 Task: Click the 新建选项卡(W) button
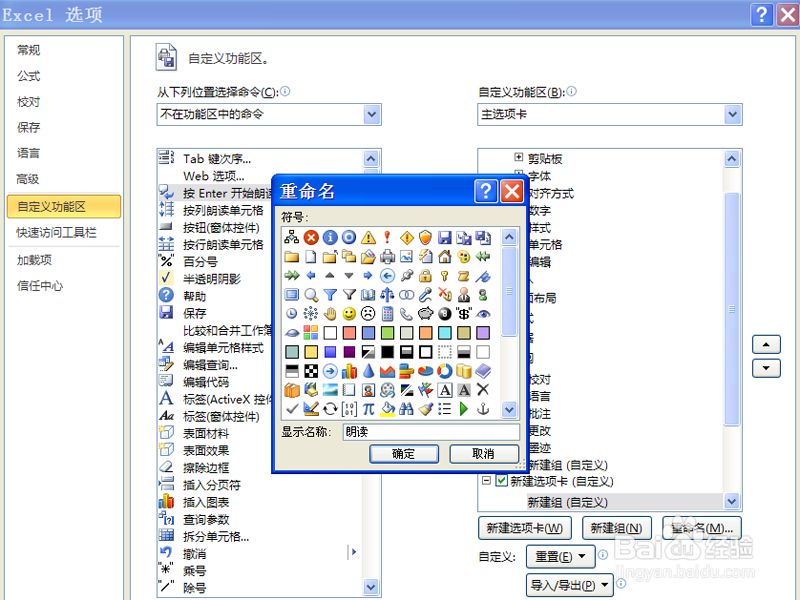pos(524,528)
